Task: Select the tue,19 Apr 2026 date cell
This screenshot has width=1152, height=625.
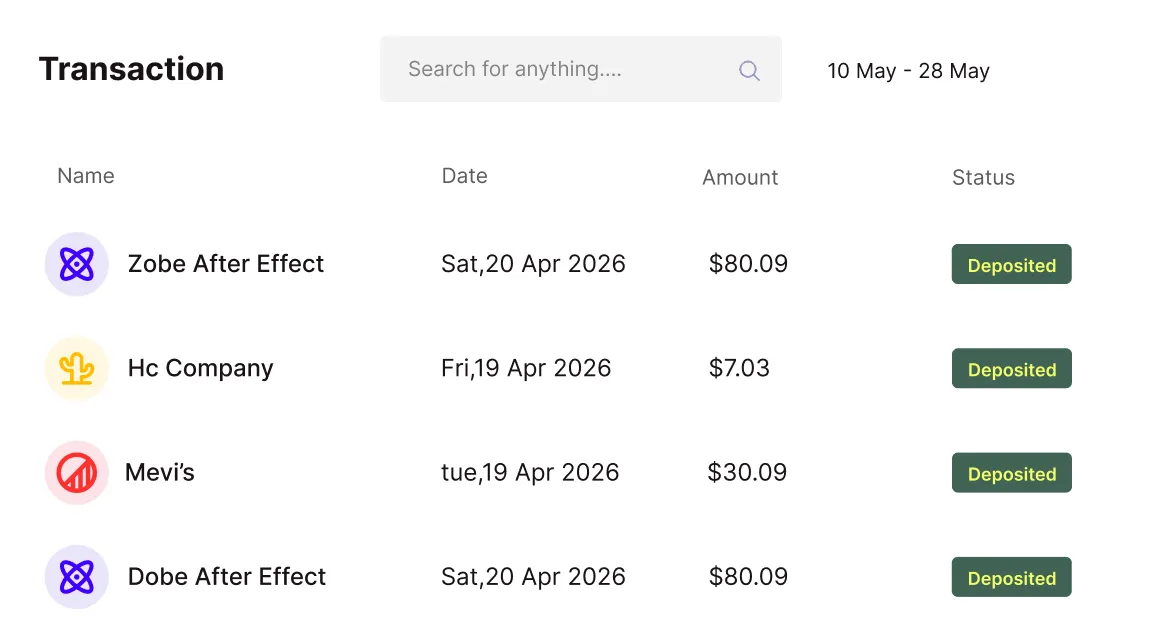Action: pyautogui.click(x=530, y=472)
